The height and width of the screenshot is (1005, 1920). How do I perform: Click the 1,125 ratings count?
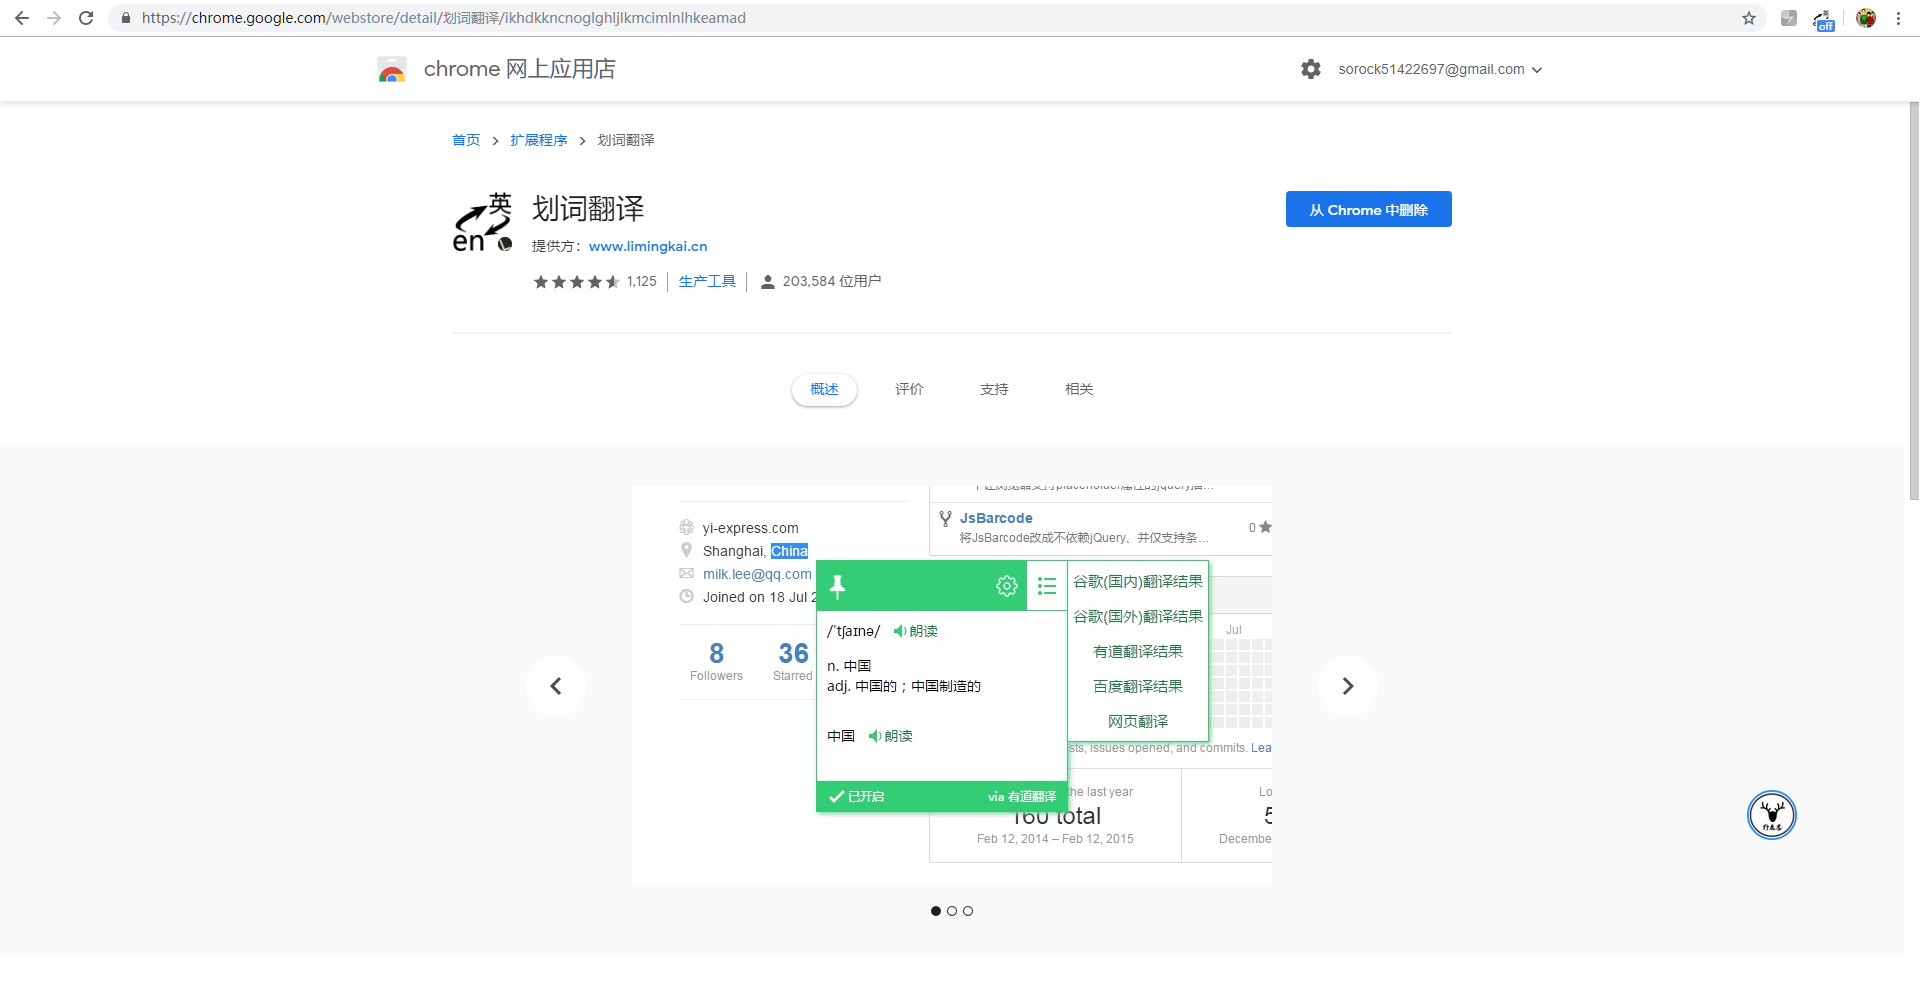642,282
